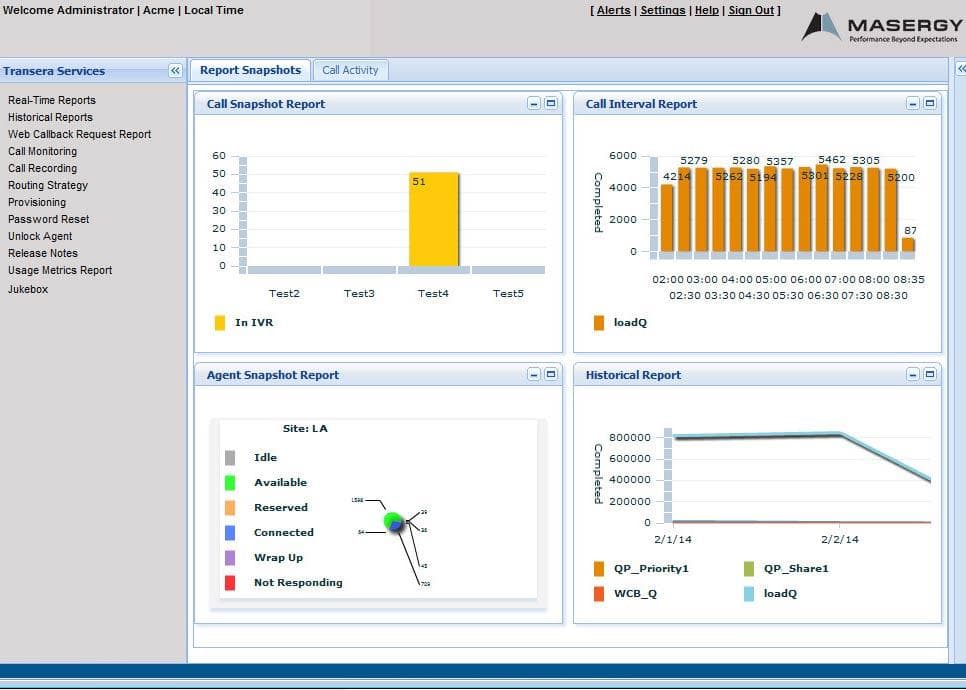966x690 pixels.
Task: Switch to the Call Activity tab
Action: (349, 69)
